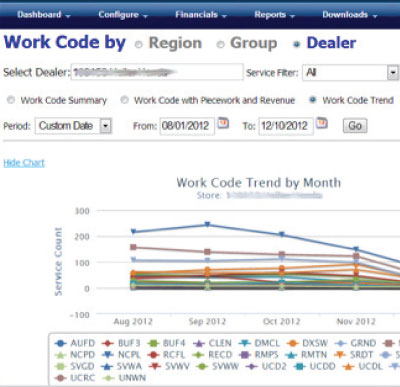Toggle DXSW series in chart legend
400x387 pixels.
pos(307,343)
